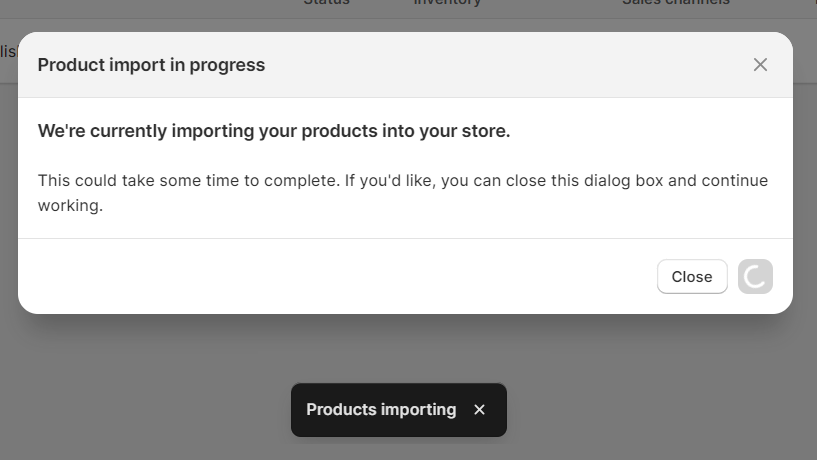Click the currently importing your products heading
This screenshot has width=817, height=460.
[x=274, y=131]
